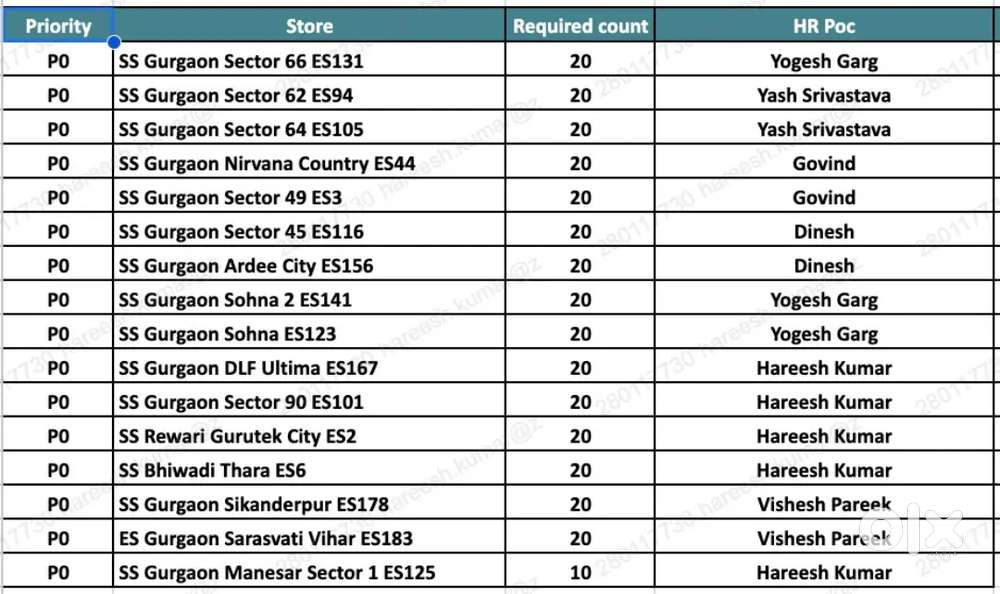Click the OLX watermark logo
The width and height of the screenshot is (1000, 594).
click(931, 530)
